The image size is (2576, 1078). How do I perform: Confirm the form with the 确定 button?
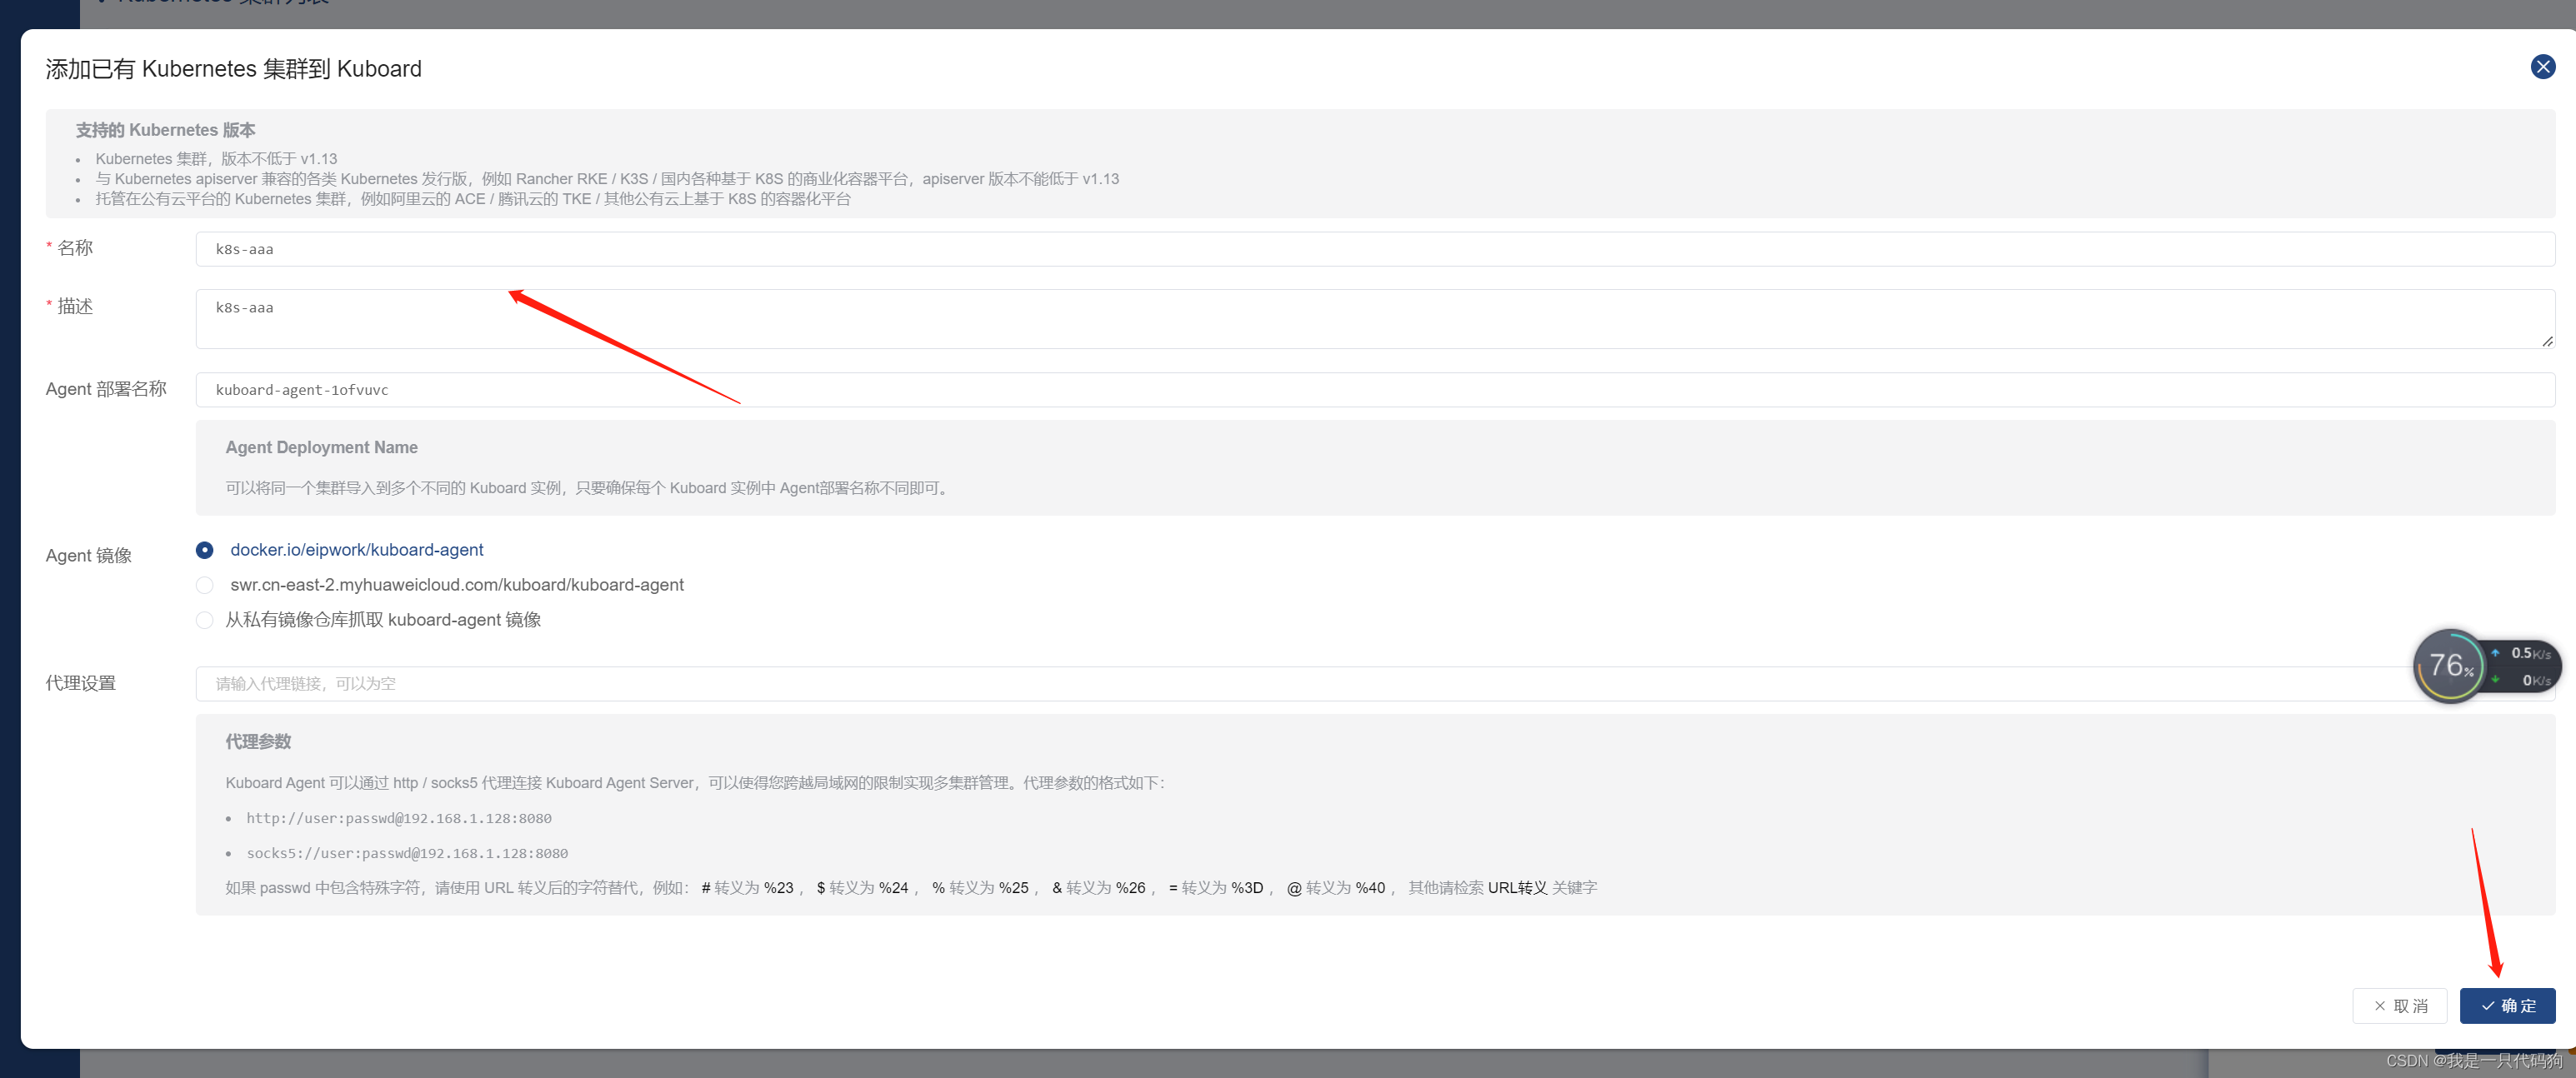tap(2508, 1005)
